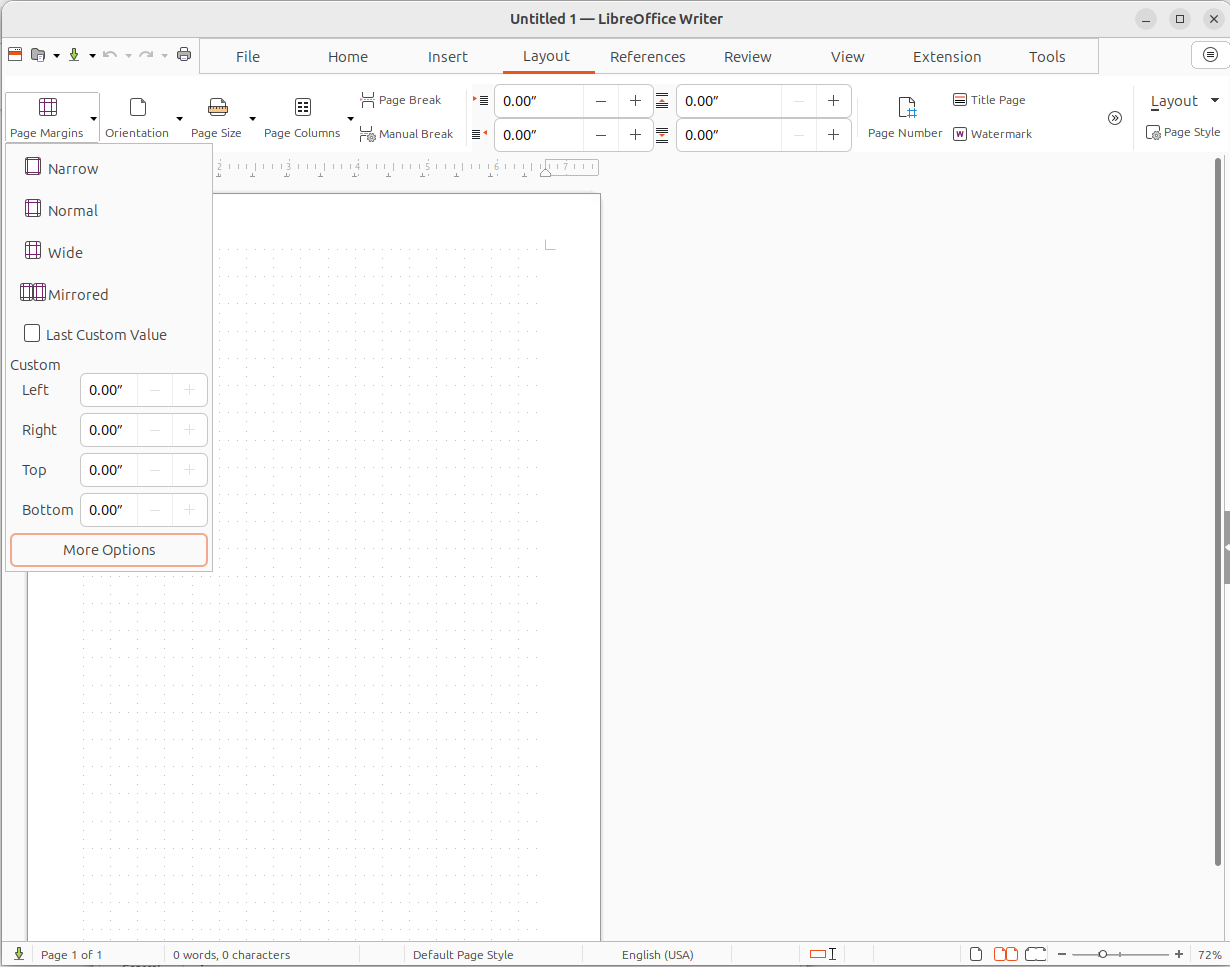1230x967 pixels.
Task: Insert a Page Break
Action: 401,100
